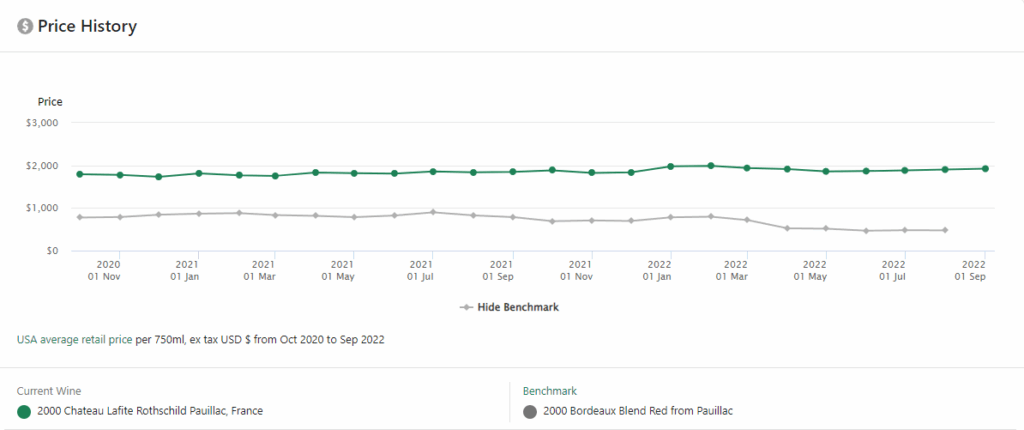Screen dimensions: 1024x430
Task: Open the USA average retail price link
Action: coord(74,340)
